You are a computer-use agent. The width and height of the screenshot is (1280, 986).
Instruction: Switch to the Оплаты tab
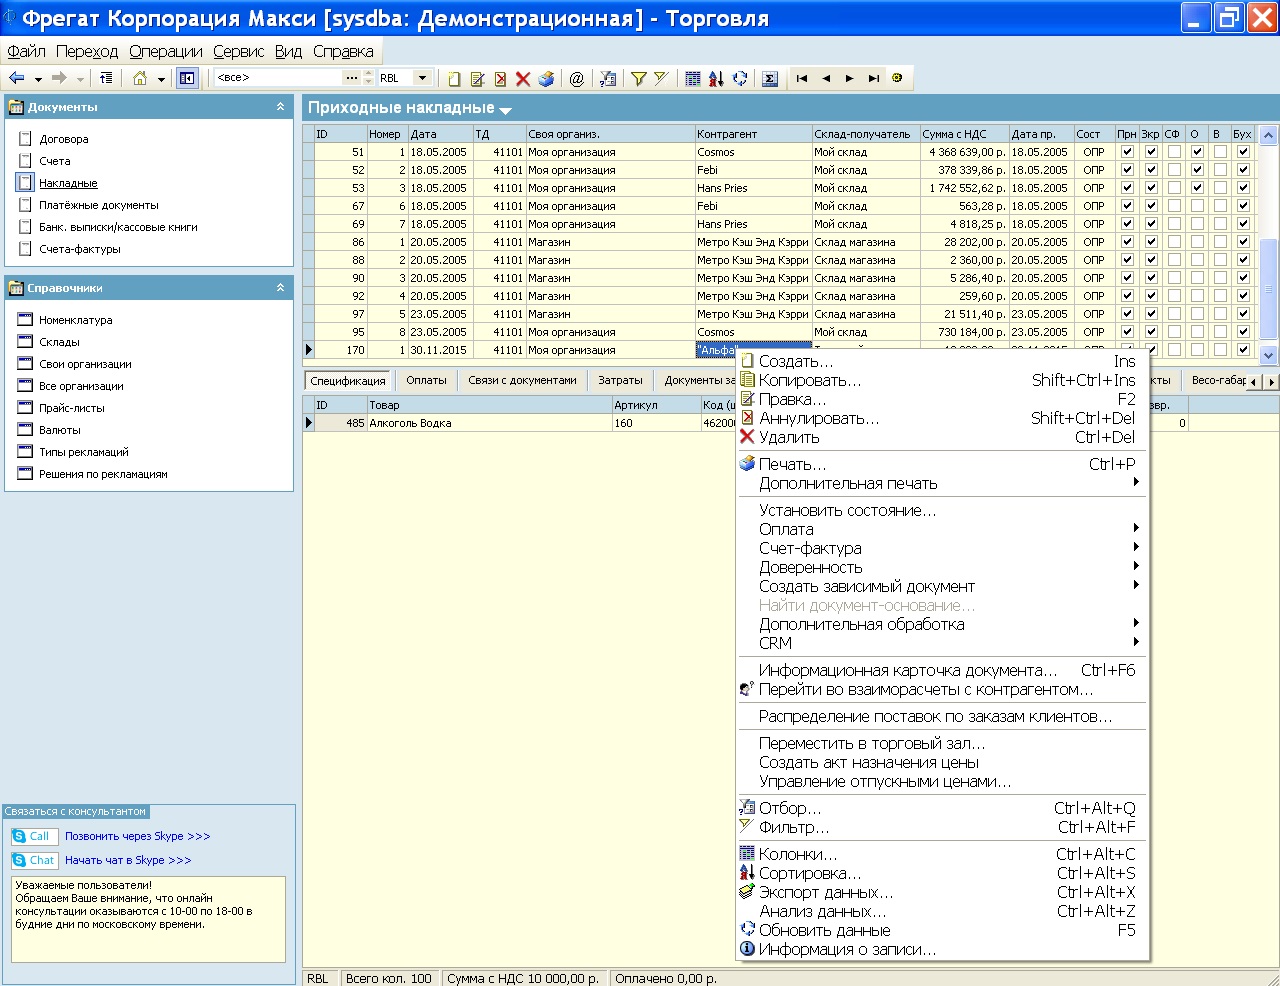[426, 380]
